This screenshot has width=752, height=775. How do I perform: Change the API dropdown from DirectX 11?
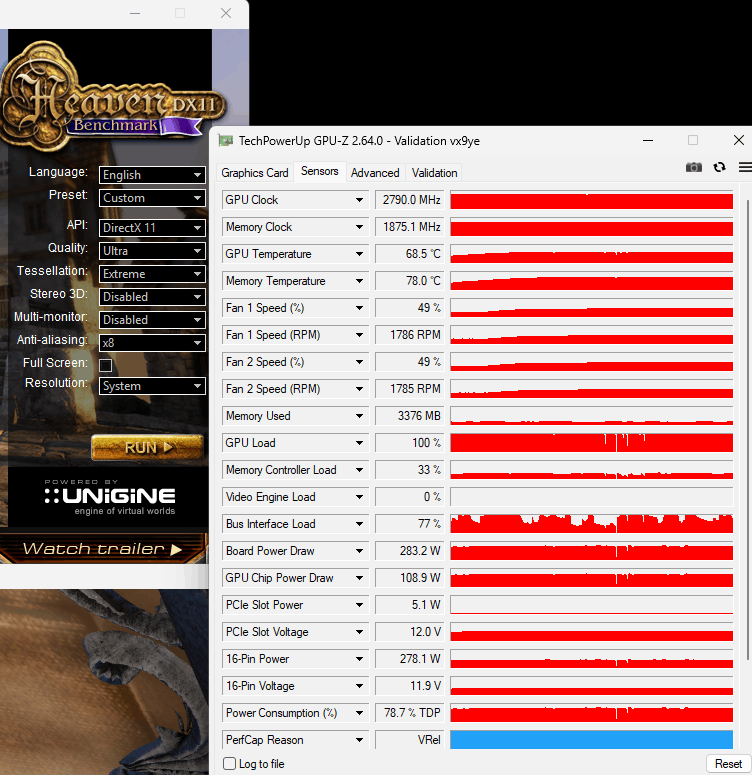click(x=152, y=228)
